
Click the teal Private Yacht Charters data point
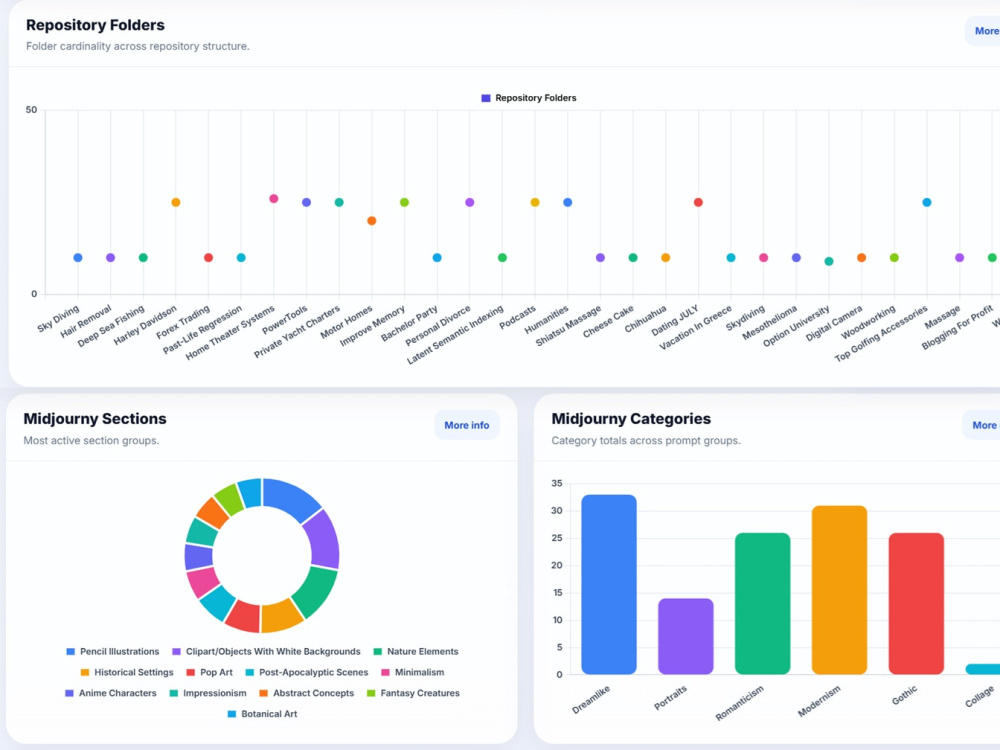point(339,202)
